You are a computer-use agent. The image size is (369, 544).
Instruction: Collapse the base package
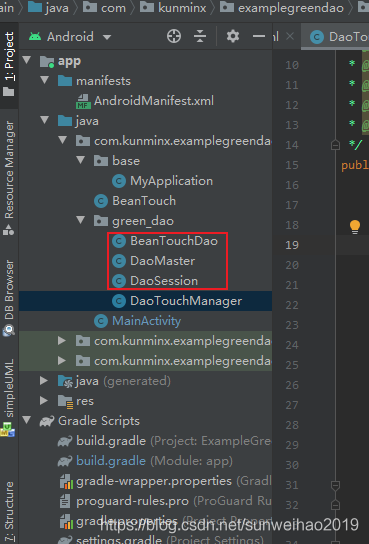[x=81, y=160]
